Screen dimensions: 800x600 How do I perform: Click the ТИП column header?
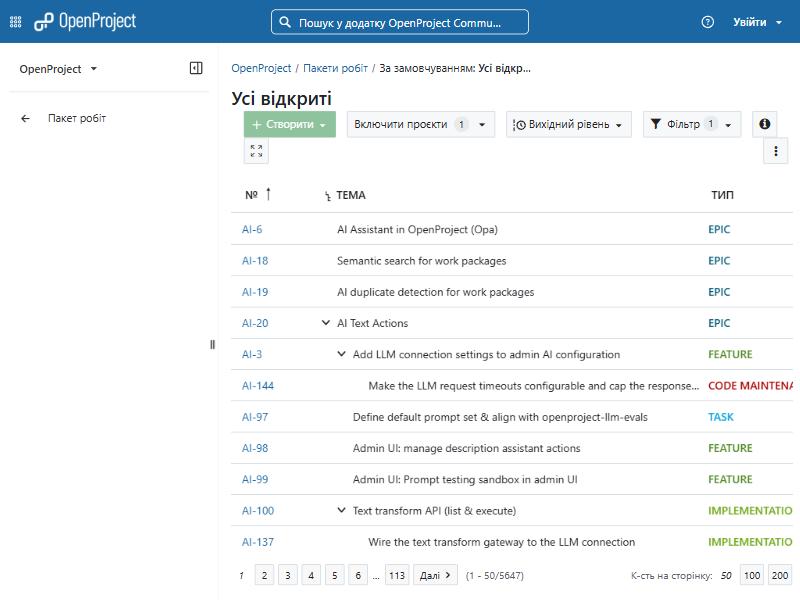coord(722,195)
